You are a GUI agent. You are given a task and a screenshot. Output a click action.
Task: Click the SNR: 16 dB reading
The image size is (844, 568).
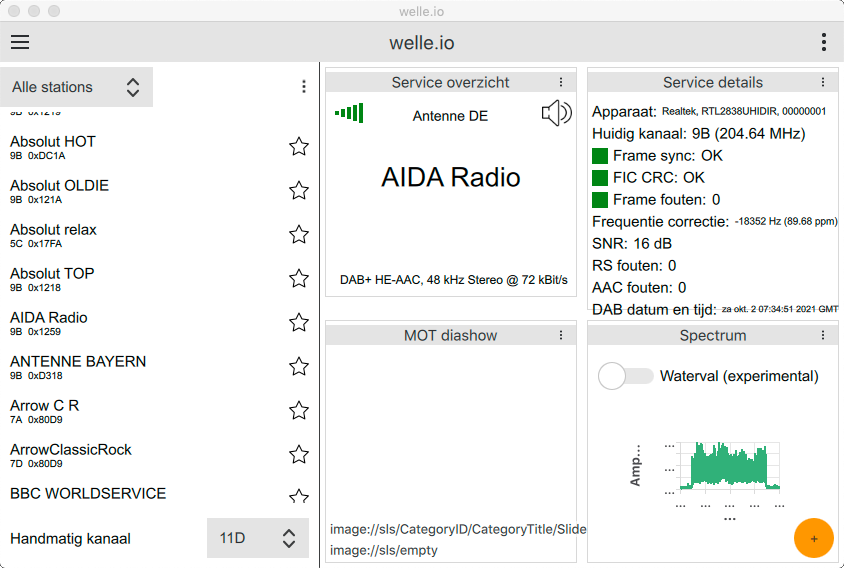(632, 244)
